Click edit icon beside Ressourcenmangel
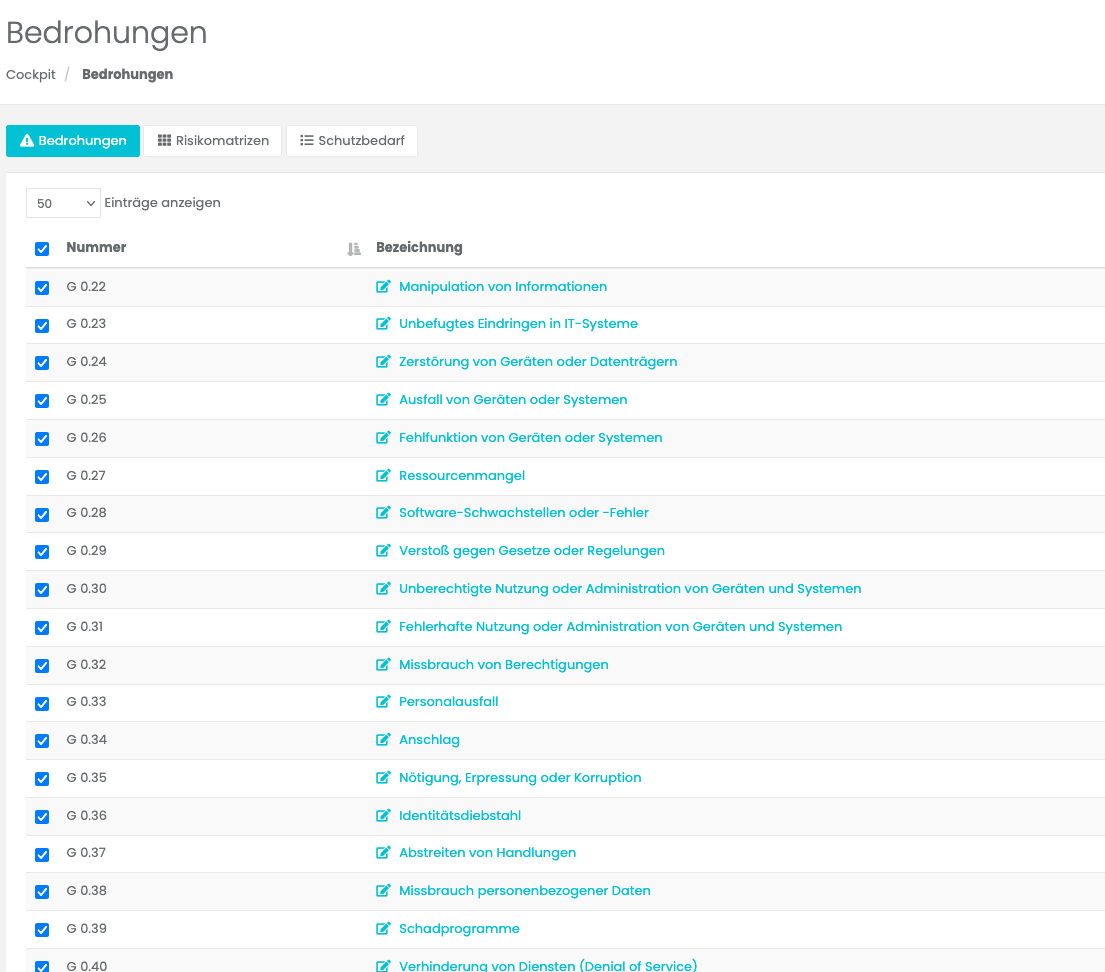1105x972 pixels. coord(383,476)
